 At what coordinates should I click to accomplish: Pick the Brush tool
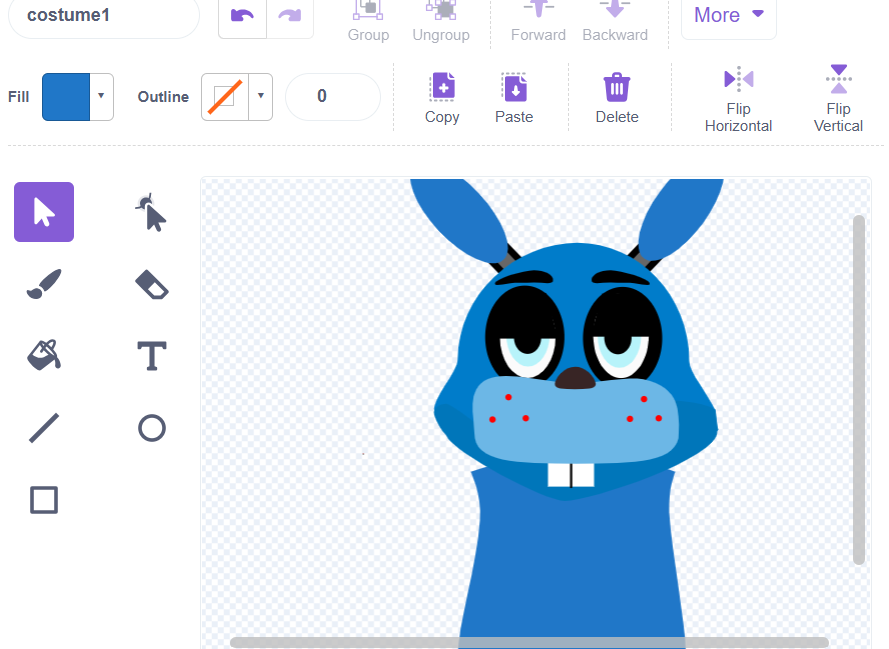(x=44, y=284)
